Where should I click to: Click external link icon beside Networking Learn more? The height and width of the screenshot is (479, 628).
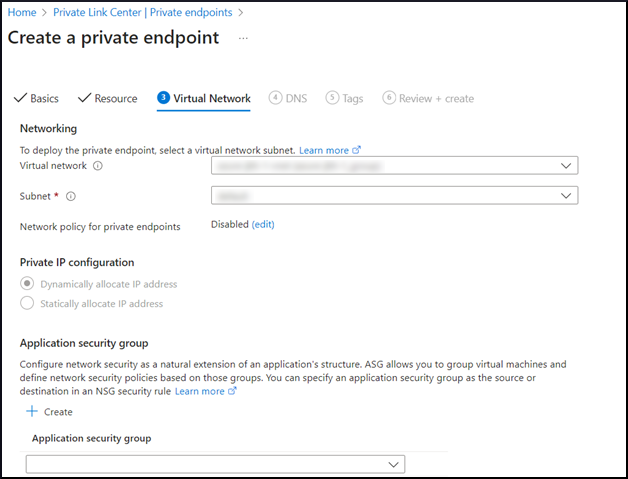tap(357, 150)
